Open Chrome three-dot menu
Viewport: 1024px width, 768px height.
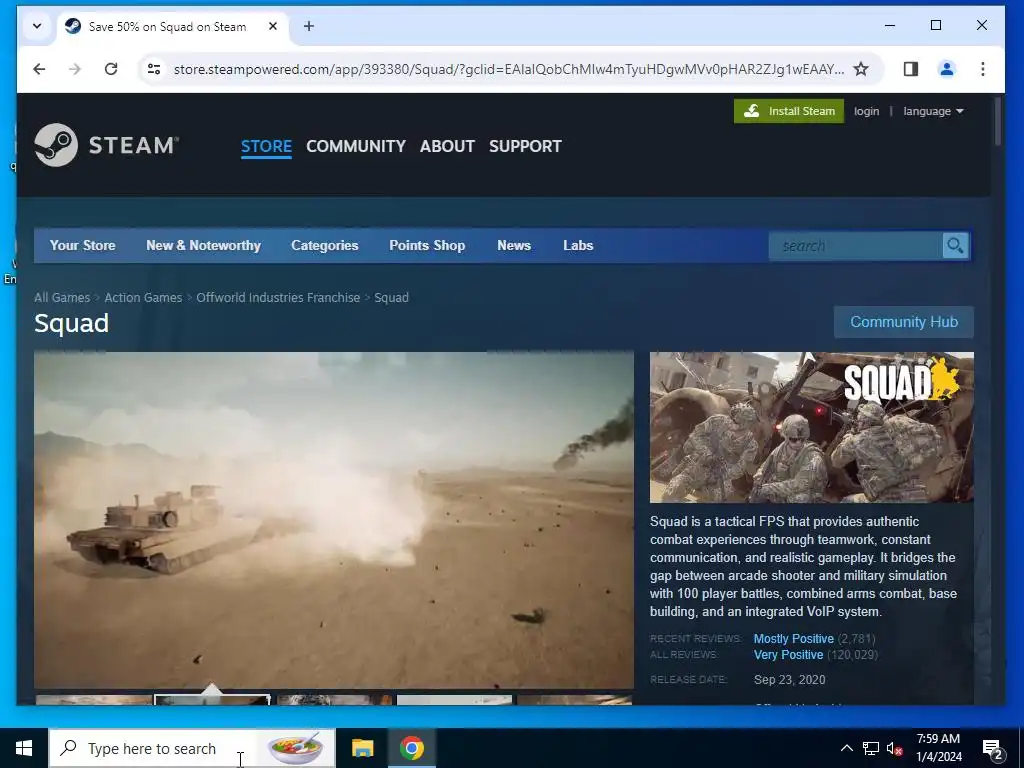982,69
